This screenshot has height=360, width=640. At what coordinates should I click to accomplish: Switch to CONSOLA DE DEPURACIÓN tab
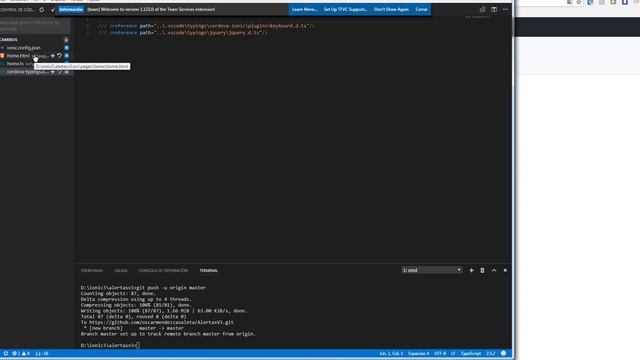point(163,271)
